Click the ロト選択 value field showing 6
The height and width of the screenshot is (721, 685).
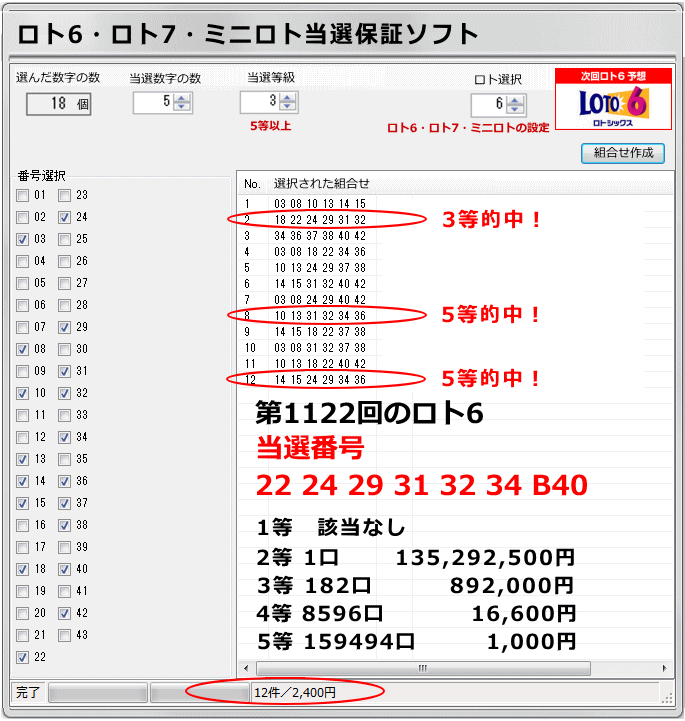(x=490, y=105)
